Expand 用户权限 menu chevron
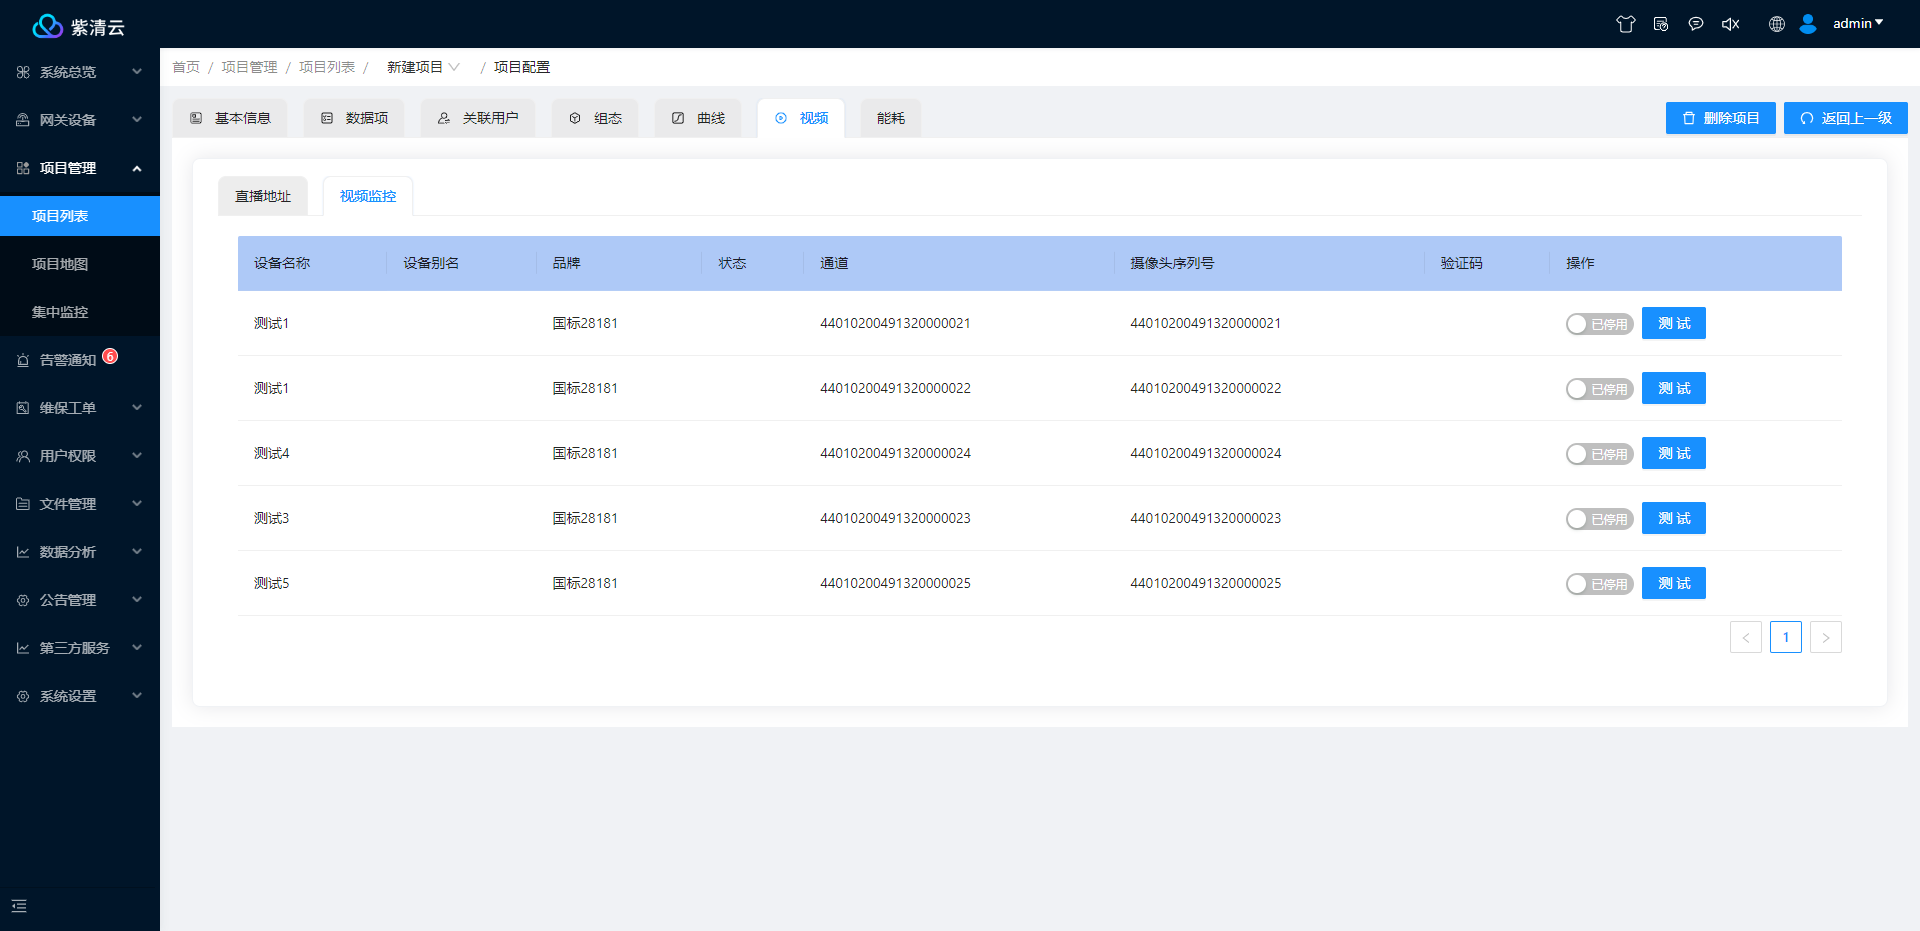The width and height of the screenshot is (1920, 931). [x=137, y=456]
